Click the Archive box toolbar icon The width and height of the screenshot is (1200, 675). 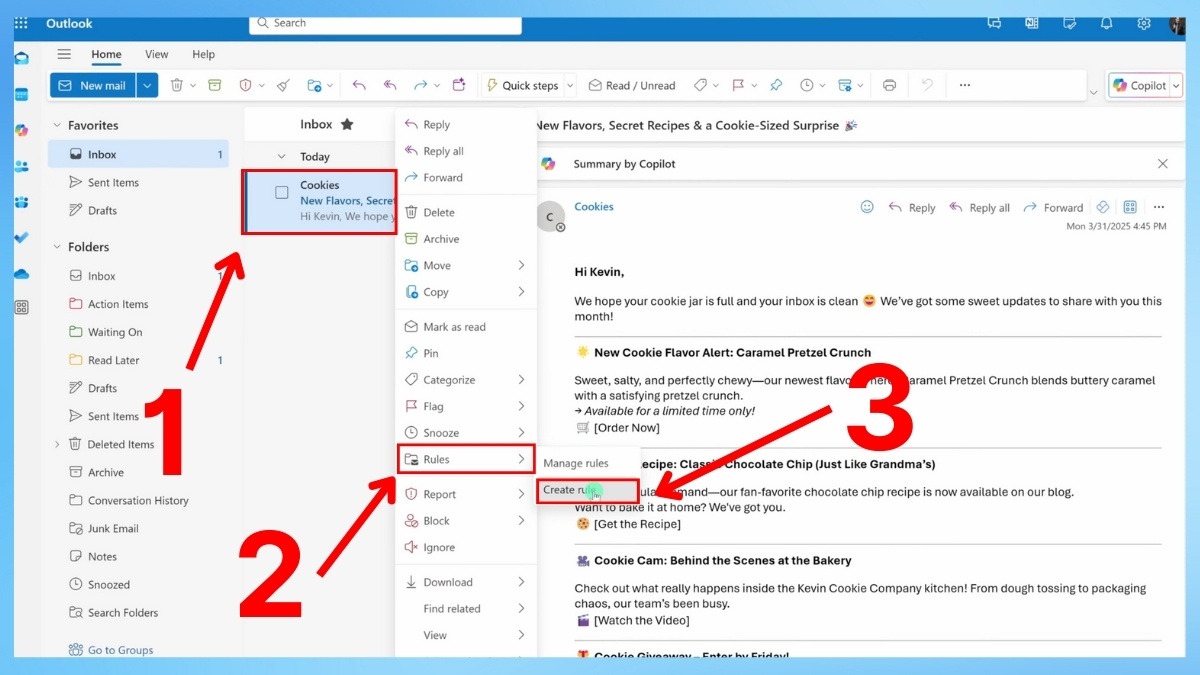pos(214,85)
